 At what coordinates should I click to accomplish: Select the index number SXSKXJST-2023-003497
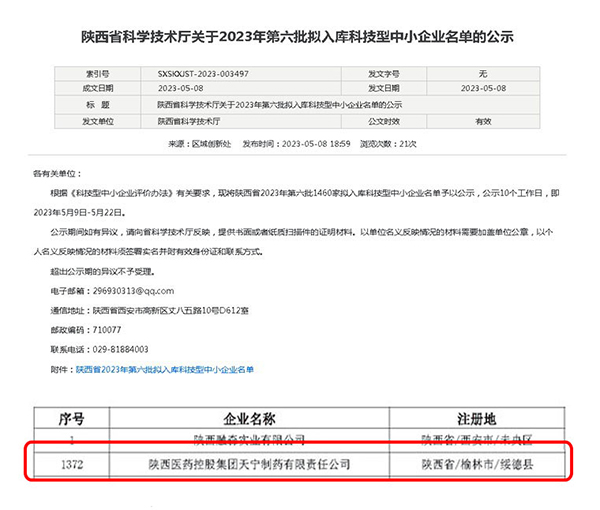(203, 74)
